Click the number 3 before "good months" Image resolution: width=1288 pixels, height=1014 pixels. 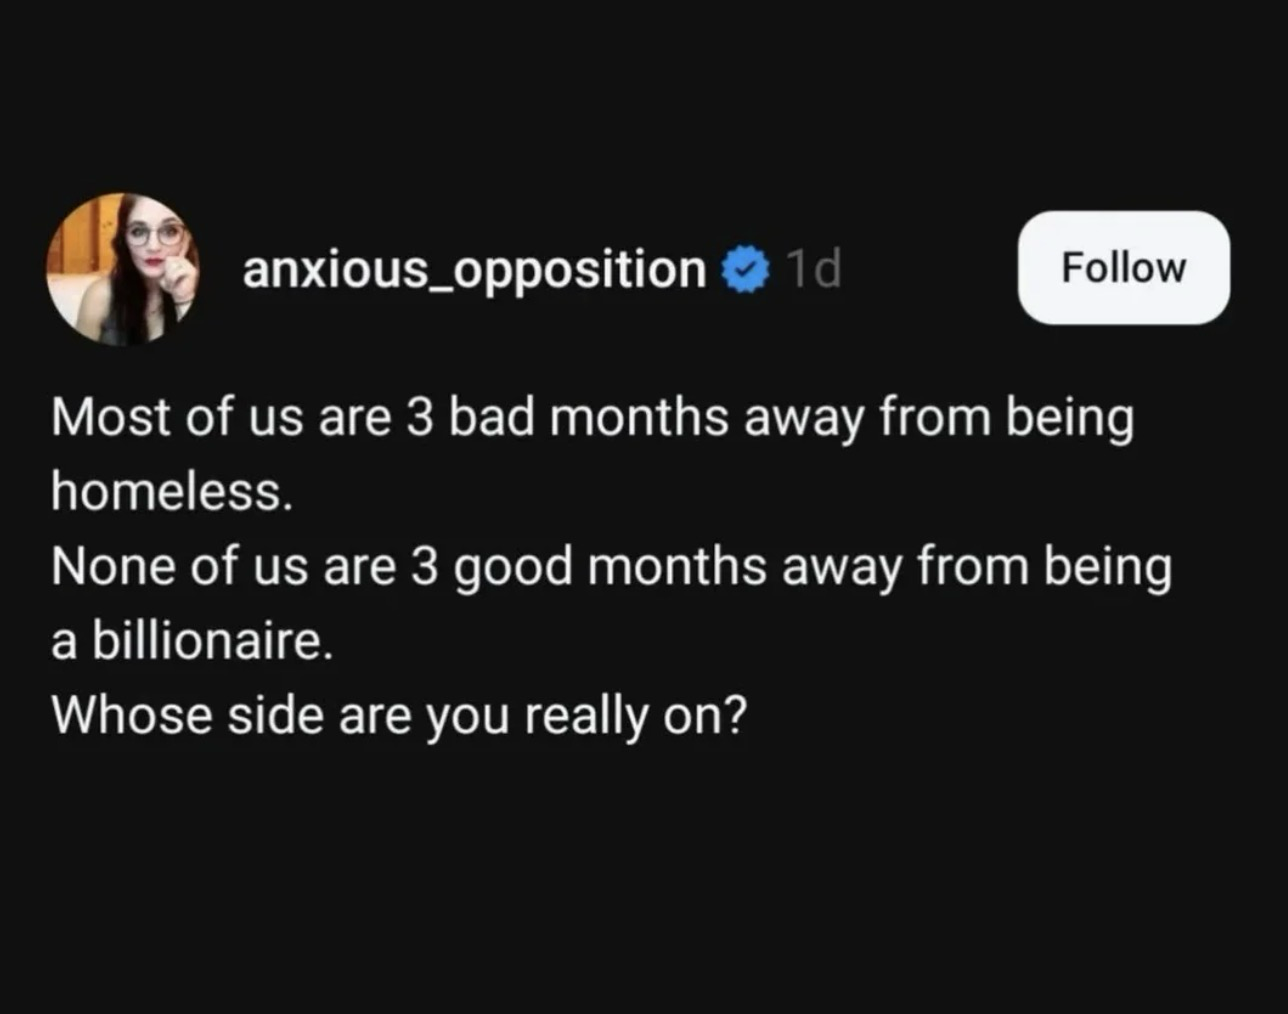tap(425, 567)
